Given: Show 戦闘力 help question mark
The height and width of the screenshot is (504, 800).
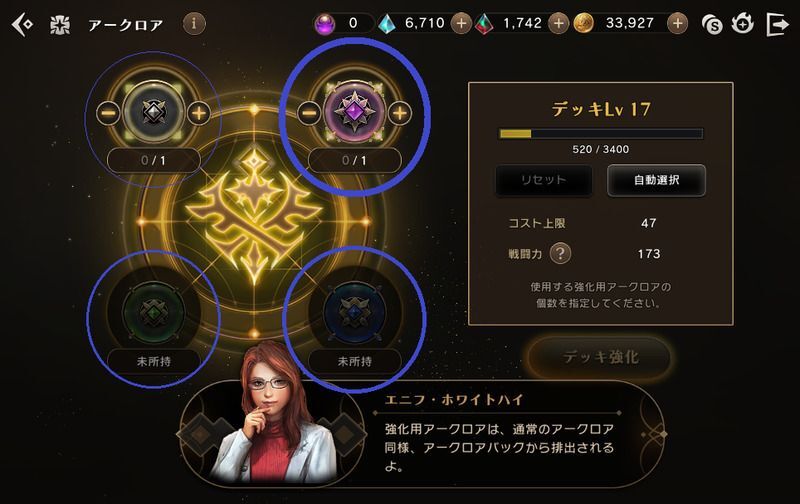Looking at the screenshot, I should (x=560, y=254).
